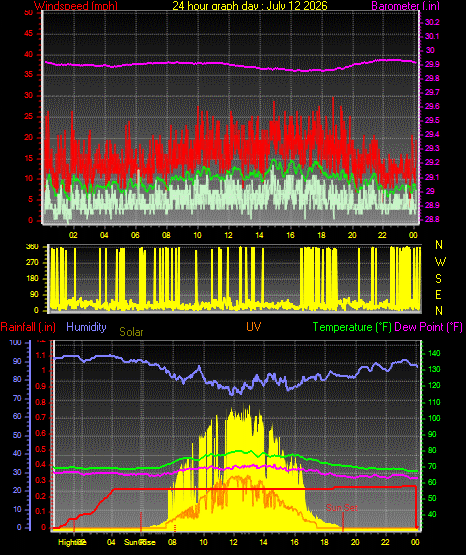Click the 29.3 value on the barometer axis

432,148
